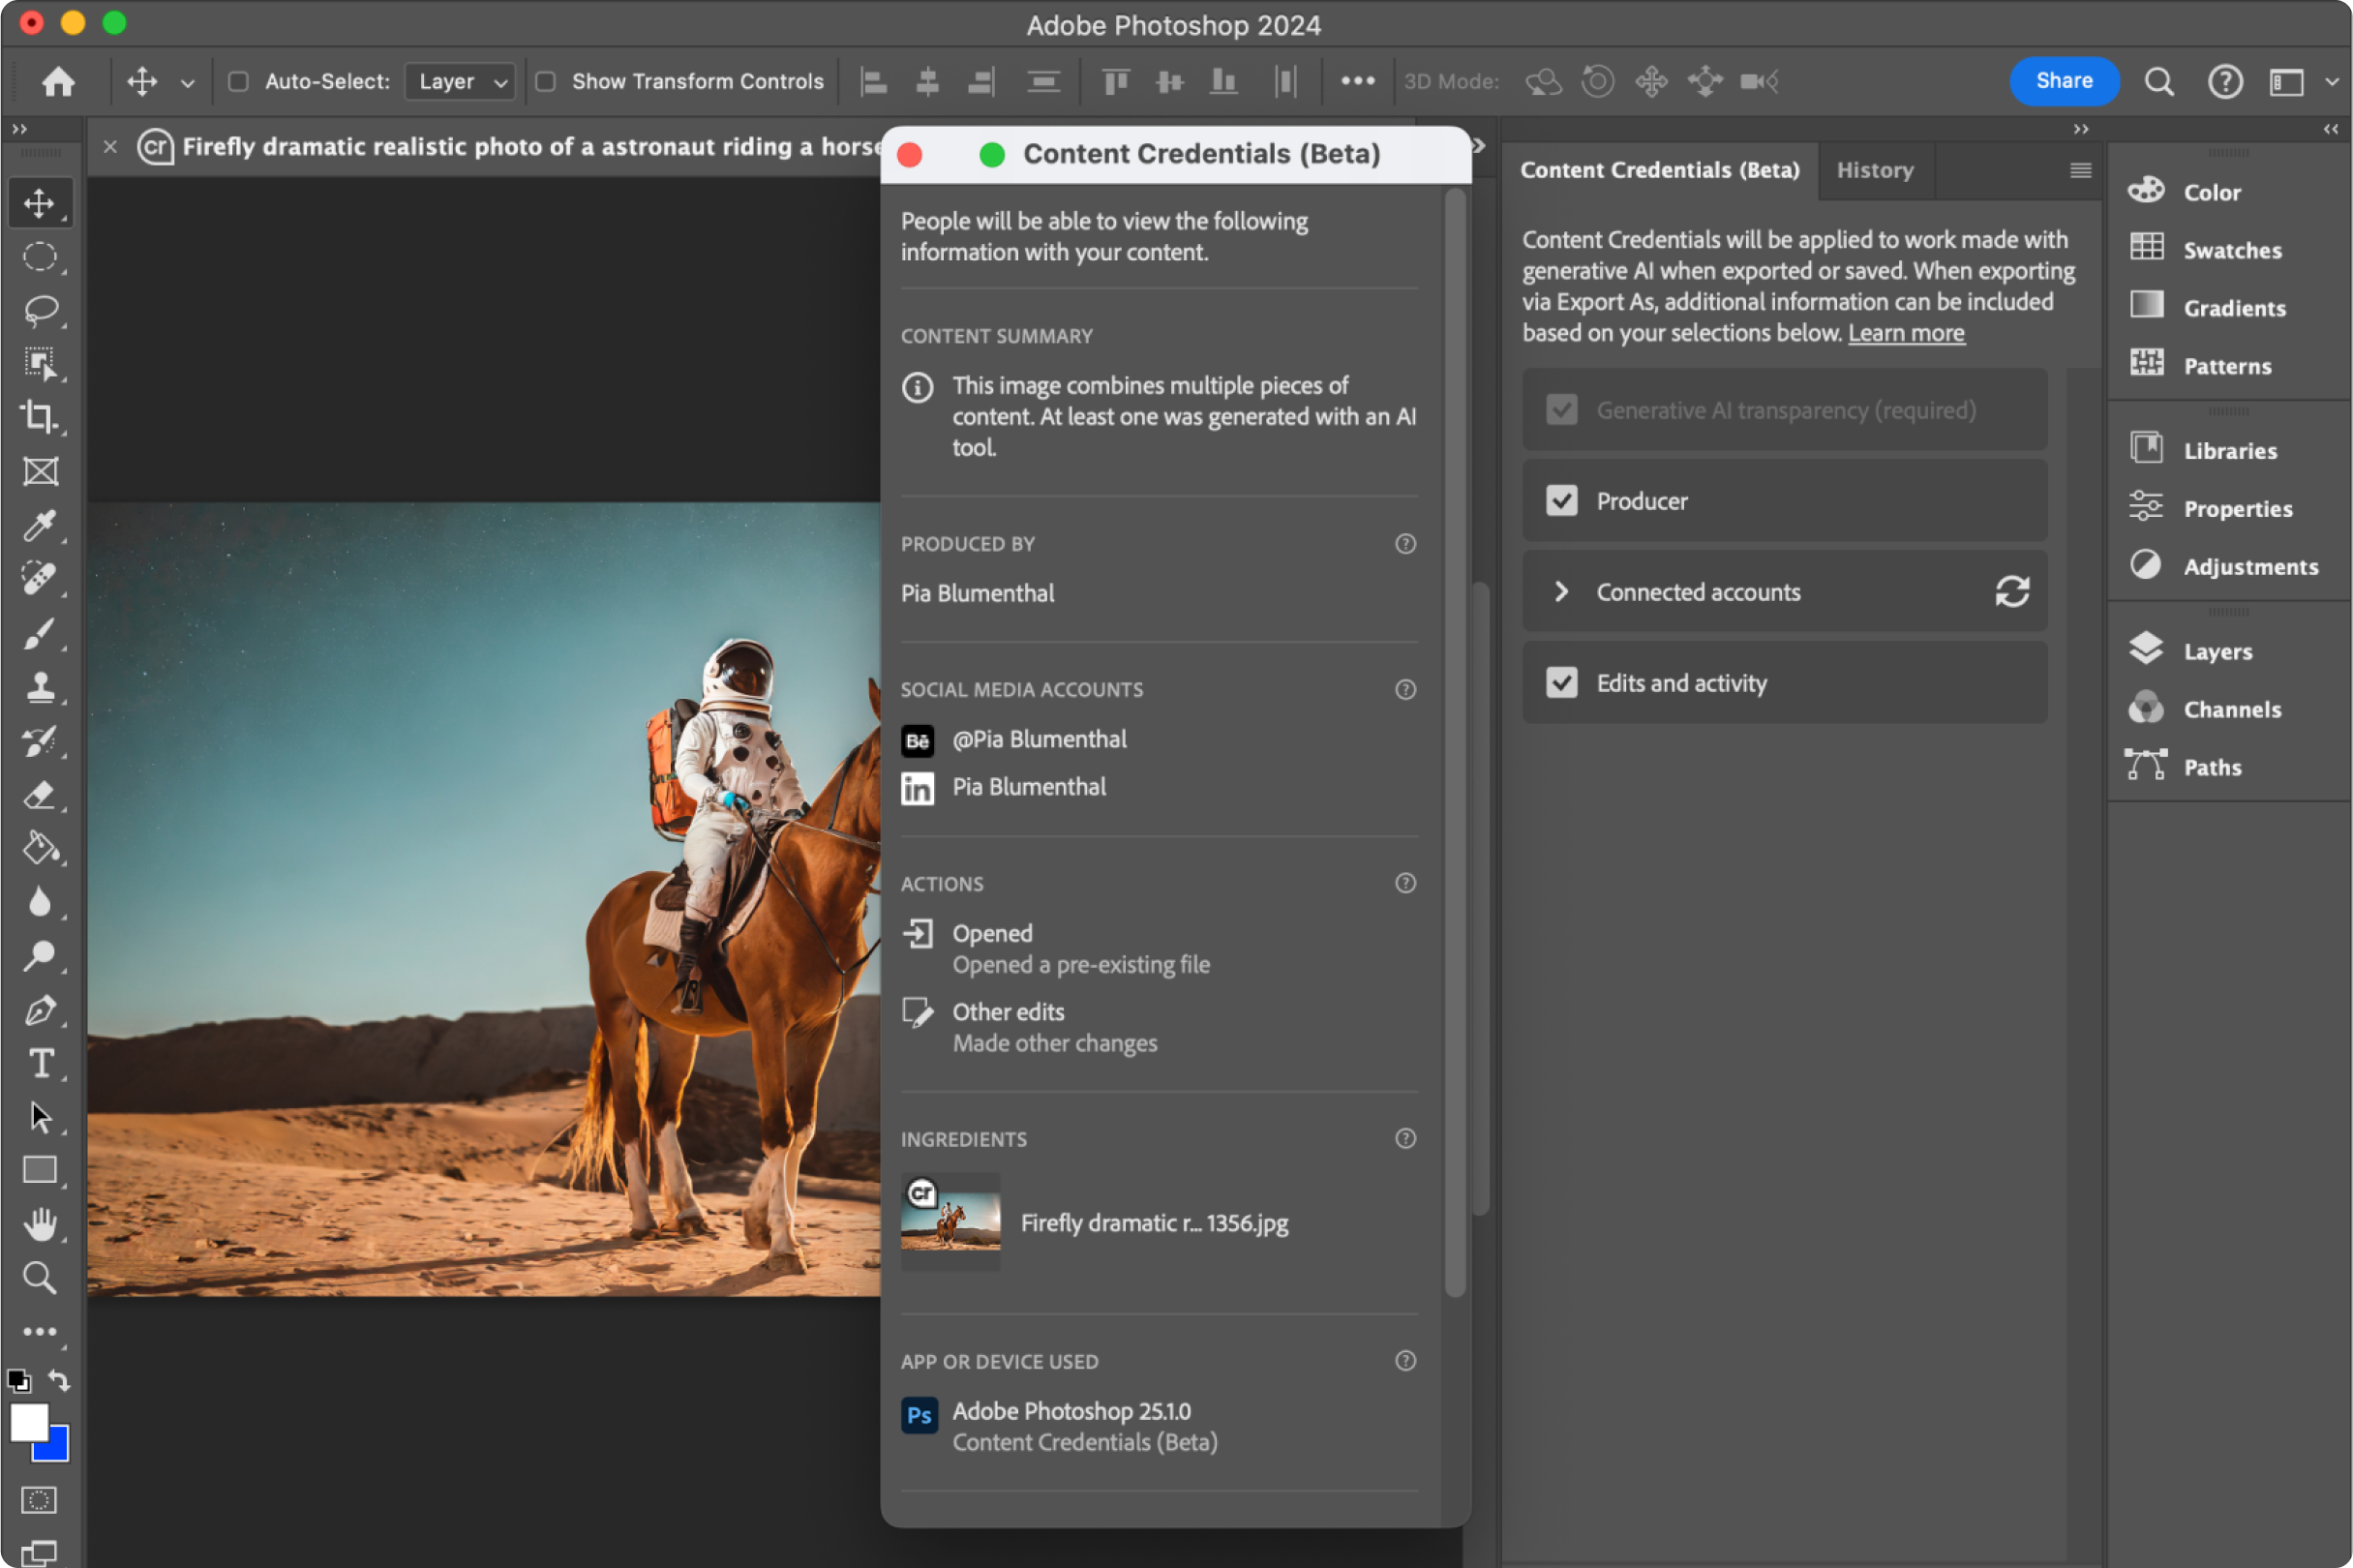
Task: Select the Lasso tool
Action: point(40,310)
